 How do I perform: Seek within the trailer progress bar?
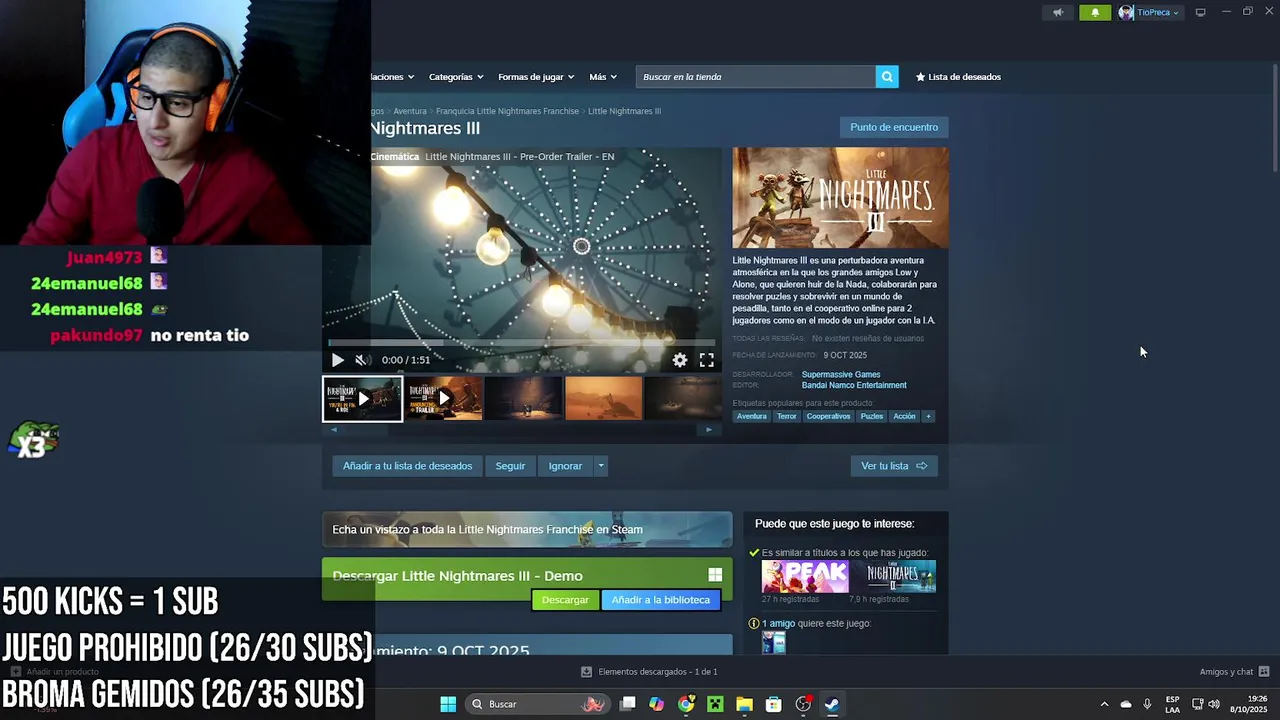(521, 343)
